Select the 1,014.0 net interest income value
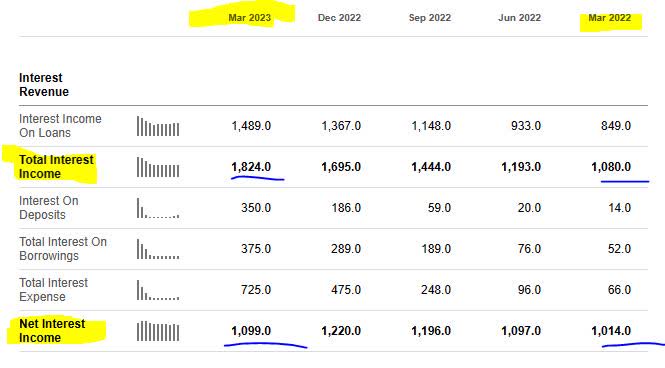This screenshot has height=368, width=665. click(x=611, y=331)
